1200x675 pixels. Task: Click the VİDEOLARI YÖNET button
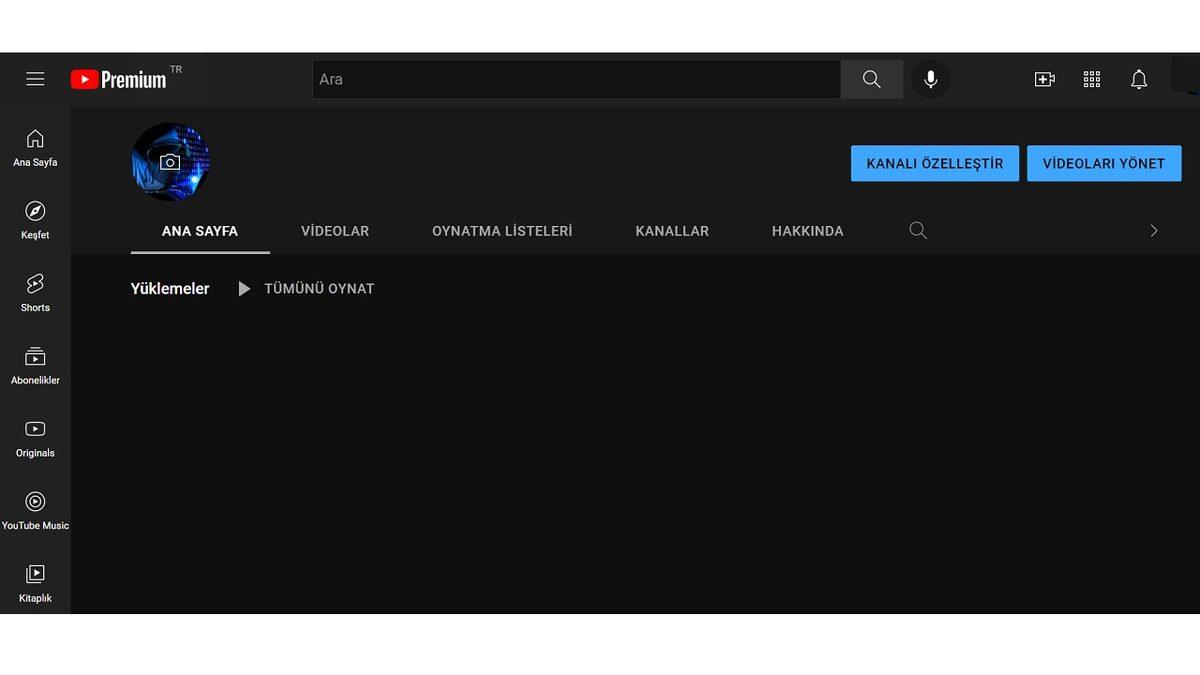tap(1104, 163)
